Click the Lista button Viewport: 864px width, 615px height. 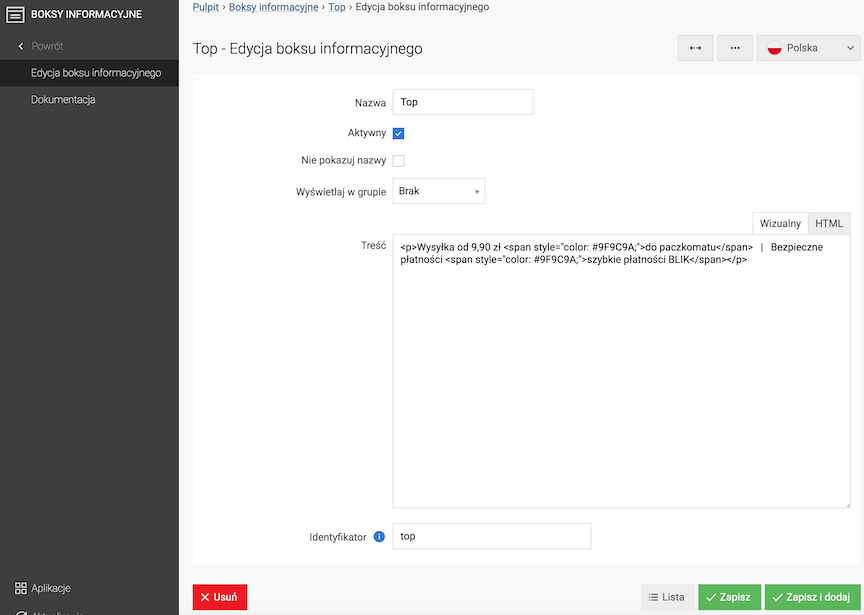667,597
